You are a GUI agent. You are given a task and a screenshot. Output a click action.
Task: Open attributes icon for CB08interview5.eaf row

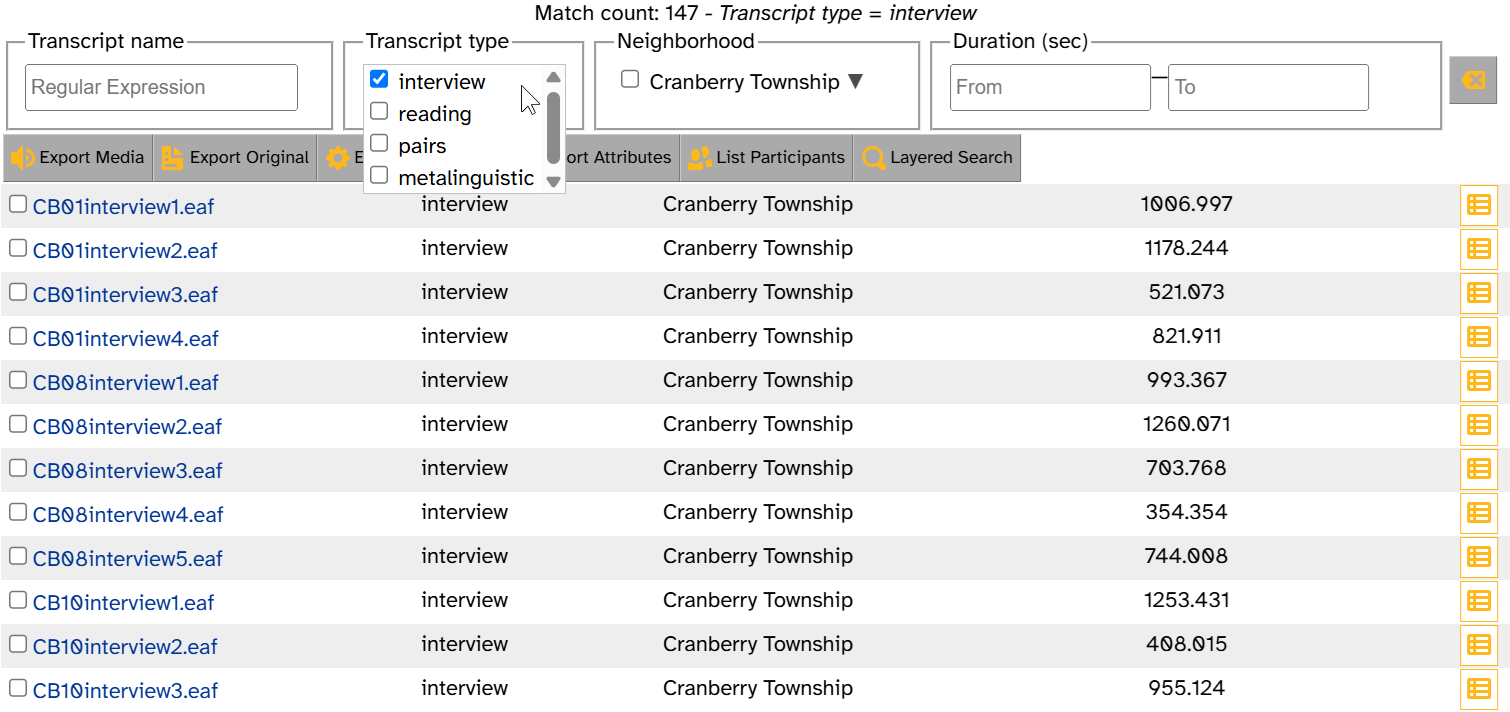(x=1479, y=557)
